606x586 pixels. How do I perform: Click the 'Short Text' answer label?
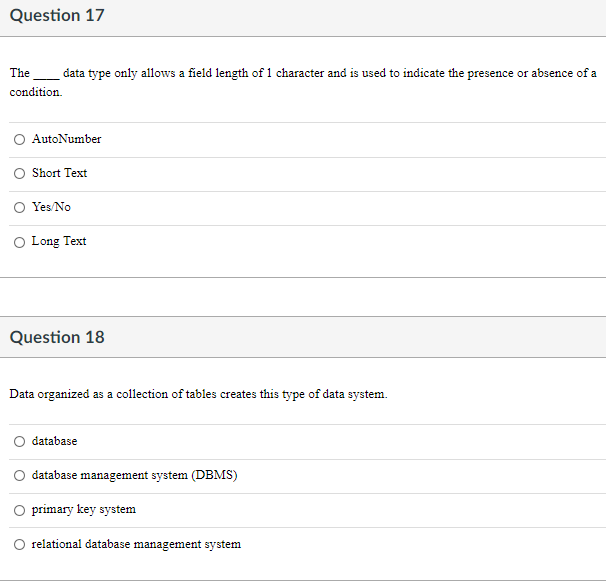(x=60, y=173)
